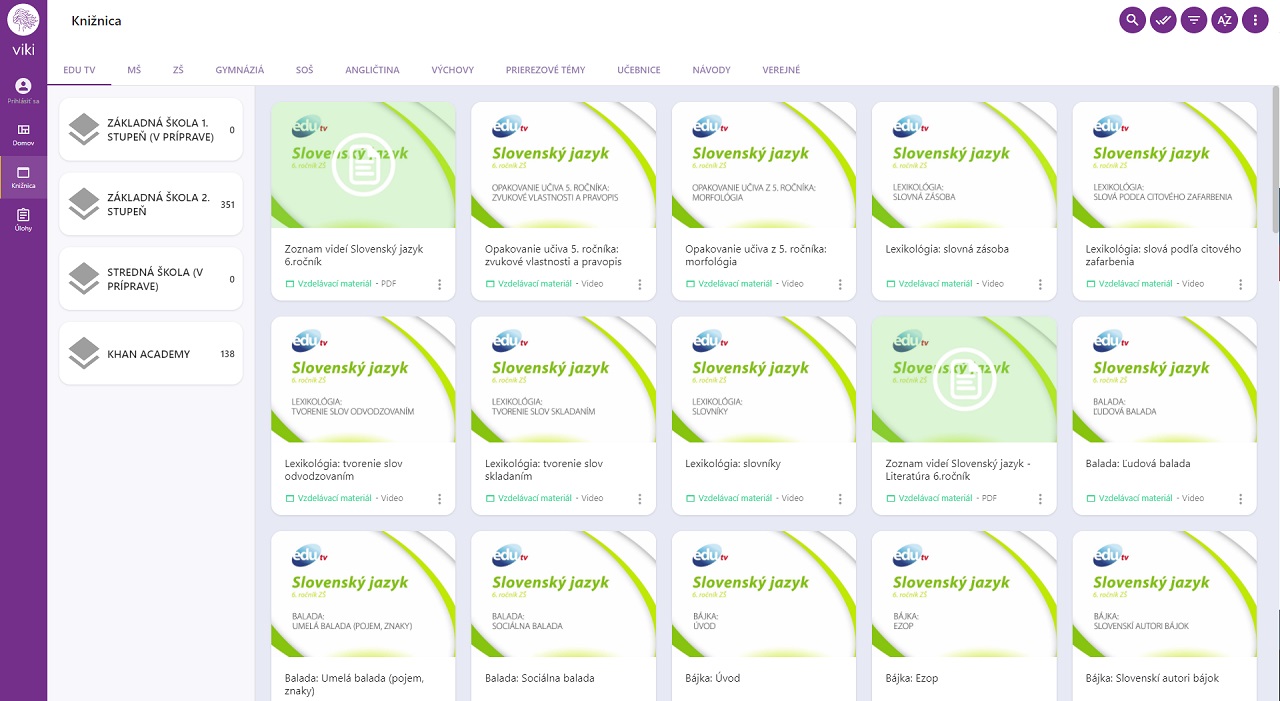Toggle the A-Z sort icon

[1224, 20]
